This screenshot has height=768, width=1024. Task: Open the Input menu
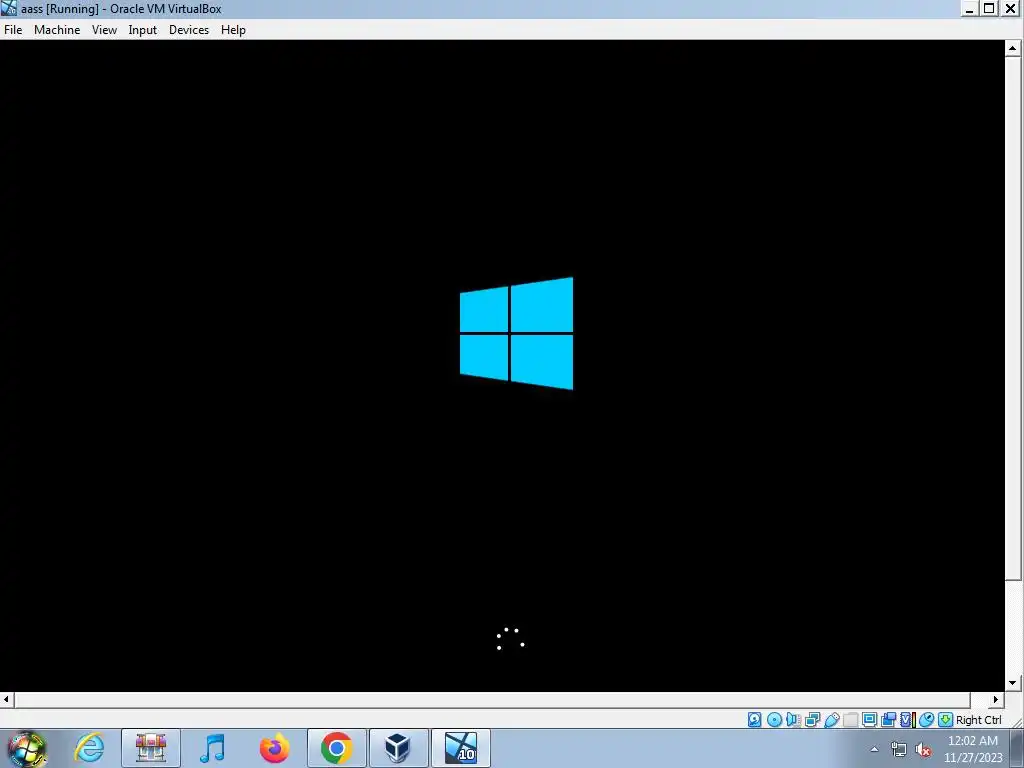pos(142,30)
